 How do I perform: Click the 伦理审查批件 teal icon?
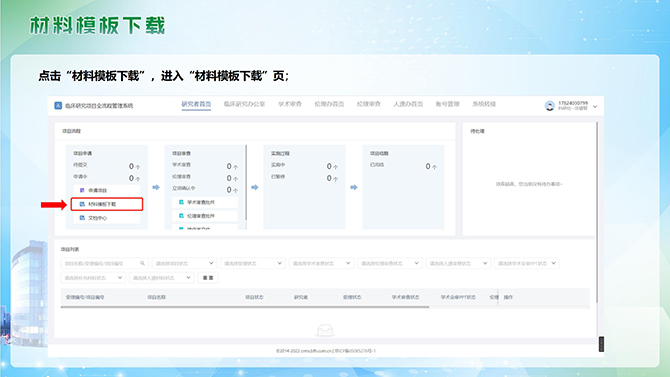[181, 216]
